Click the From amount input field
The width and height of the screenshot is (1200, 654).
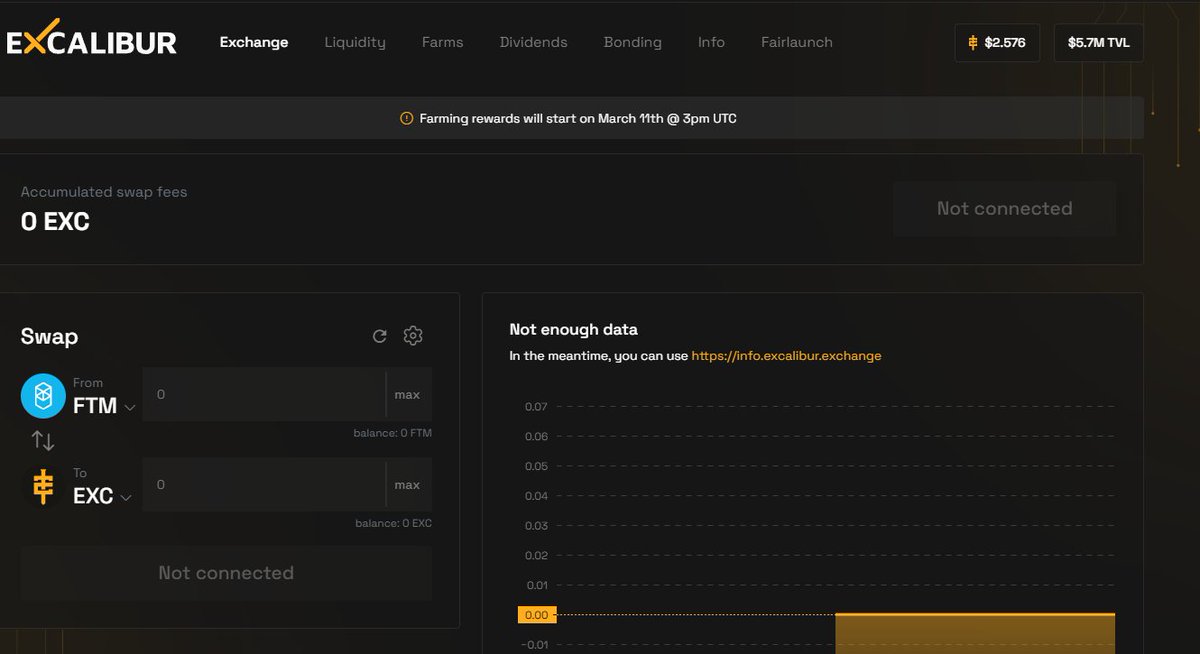[264, 394]
